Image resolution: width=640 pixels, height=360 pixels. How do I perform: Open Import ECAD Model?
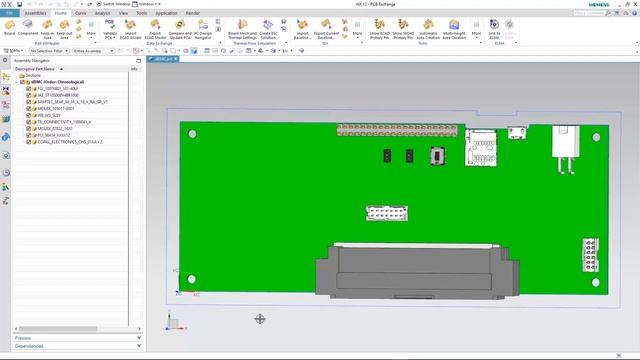pos(131,29)
